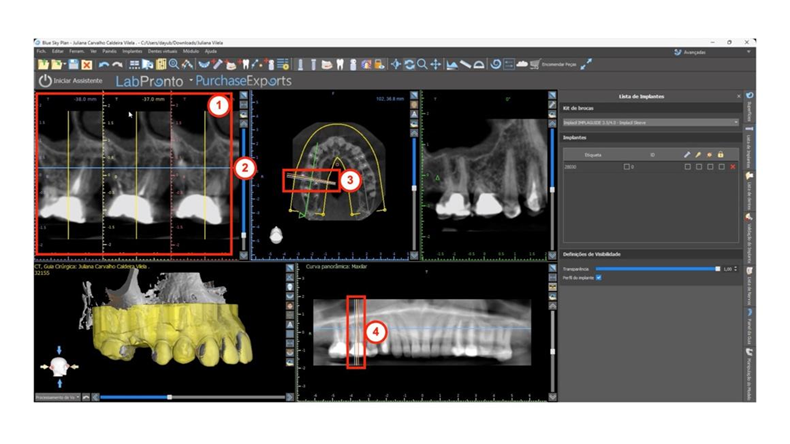
Task: Open the Kit de brocas dropdown
Action: (x=650, y=122)
